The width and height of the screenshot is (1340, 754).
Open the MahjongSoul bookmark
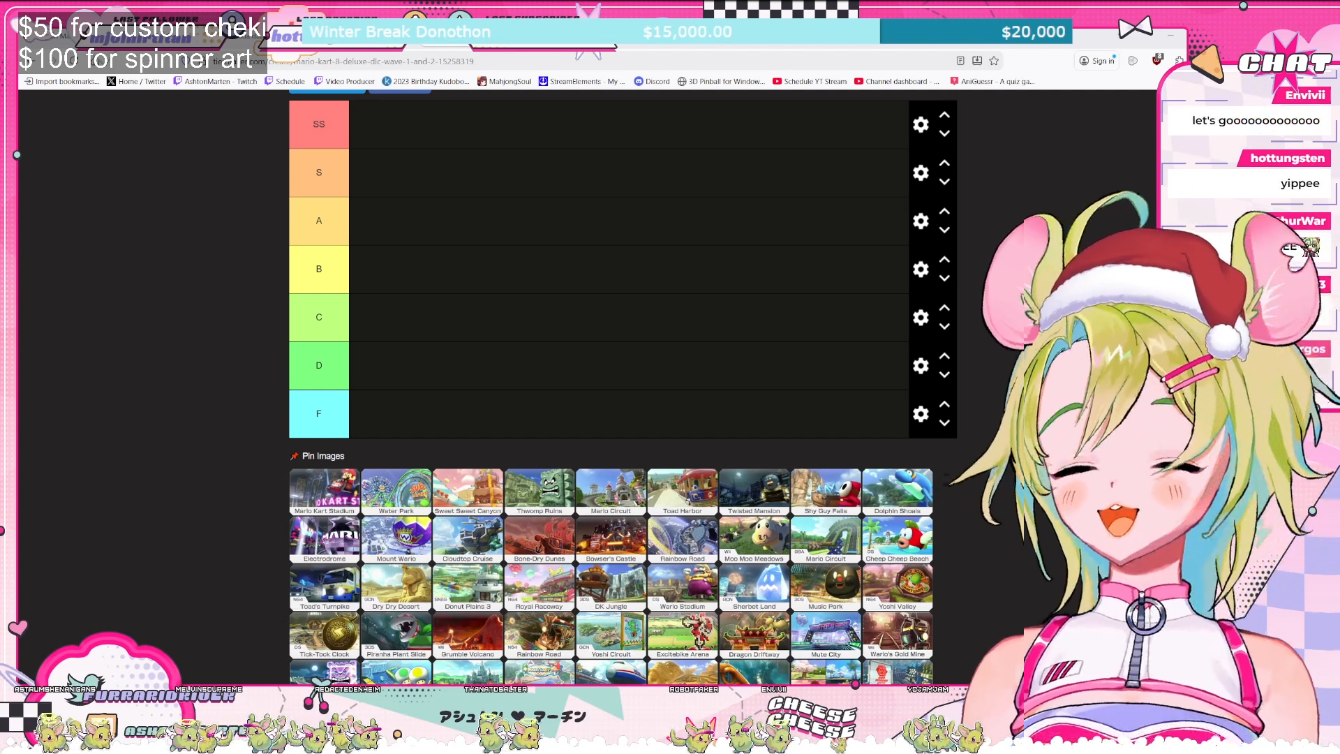505,81
